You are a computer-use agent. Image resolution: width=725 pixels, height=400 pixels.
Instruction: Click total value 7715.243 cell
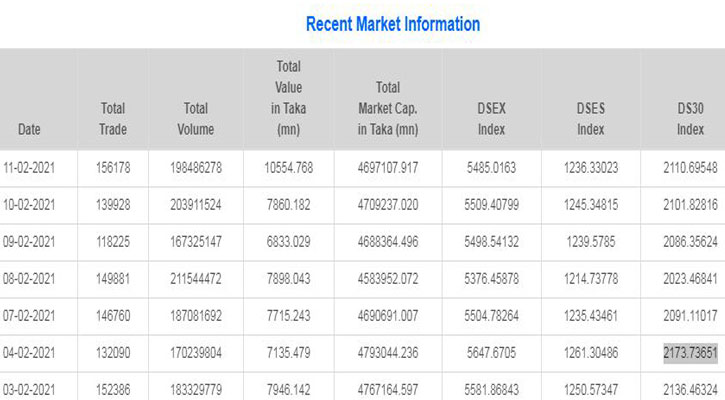(x=288, y=316)
